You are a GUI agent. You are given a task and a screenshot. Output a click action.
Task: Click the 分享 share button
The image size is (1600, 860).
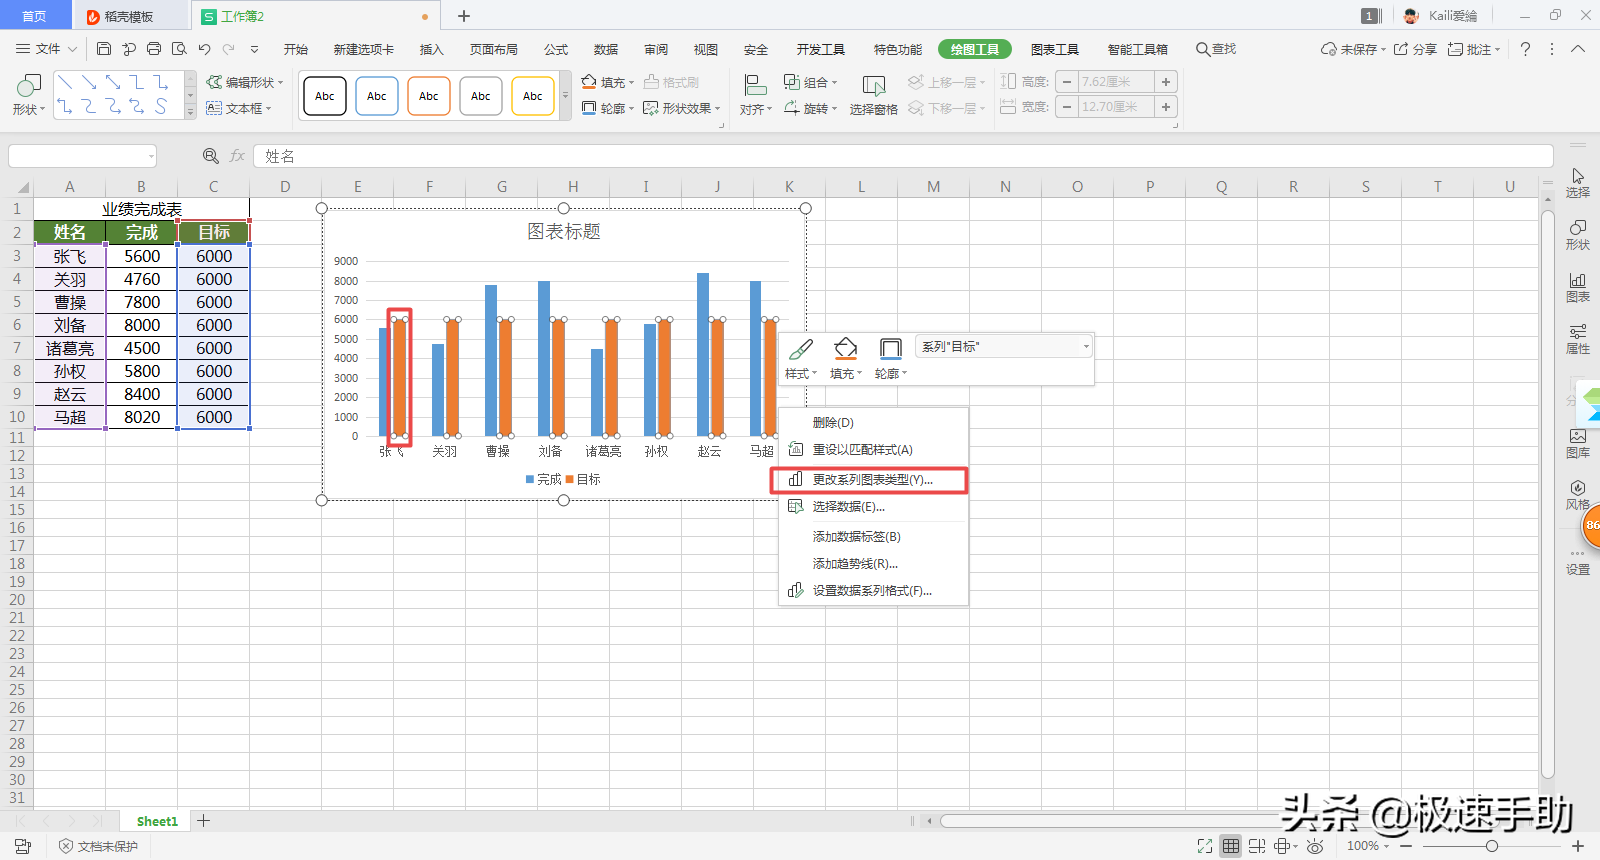[1415, 49]
